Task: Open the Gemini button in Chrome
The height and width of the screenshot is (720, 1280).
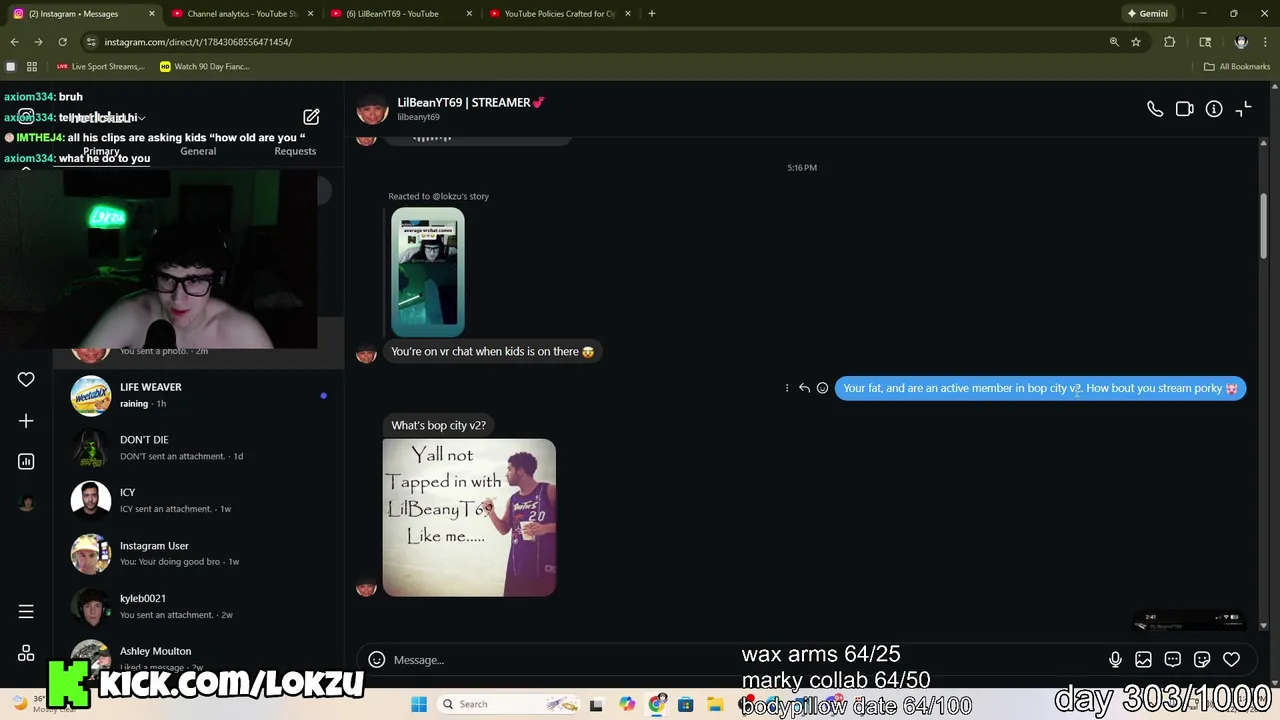Action: coord(1148,14)
